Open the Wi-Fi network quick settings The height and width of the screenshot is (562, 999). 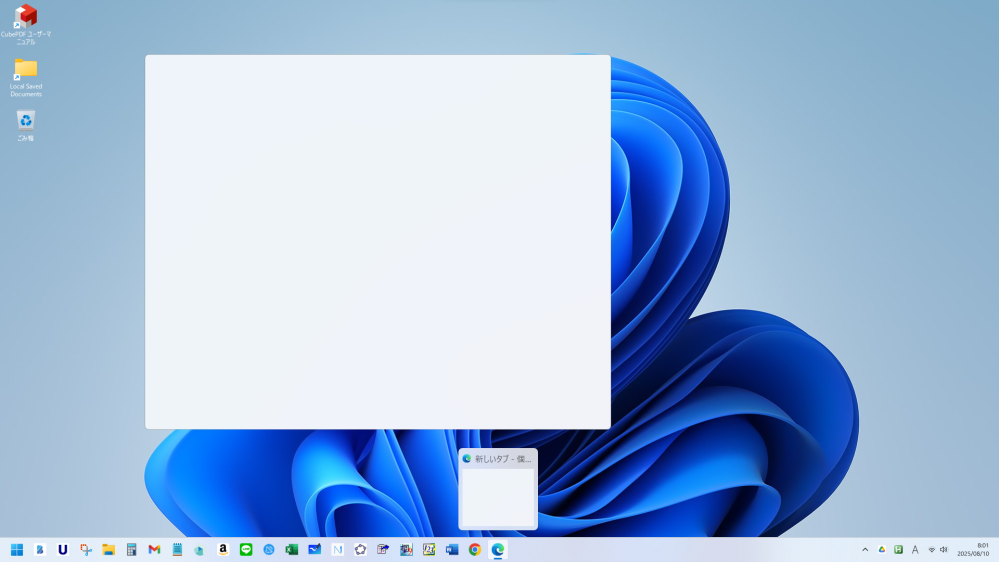931,549
